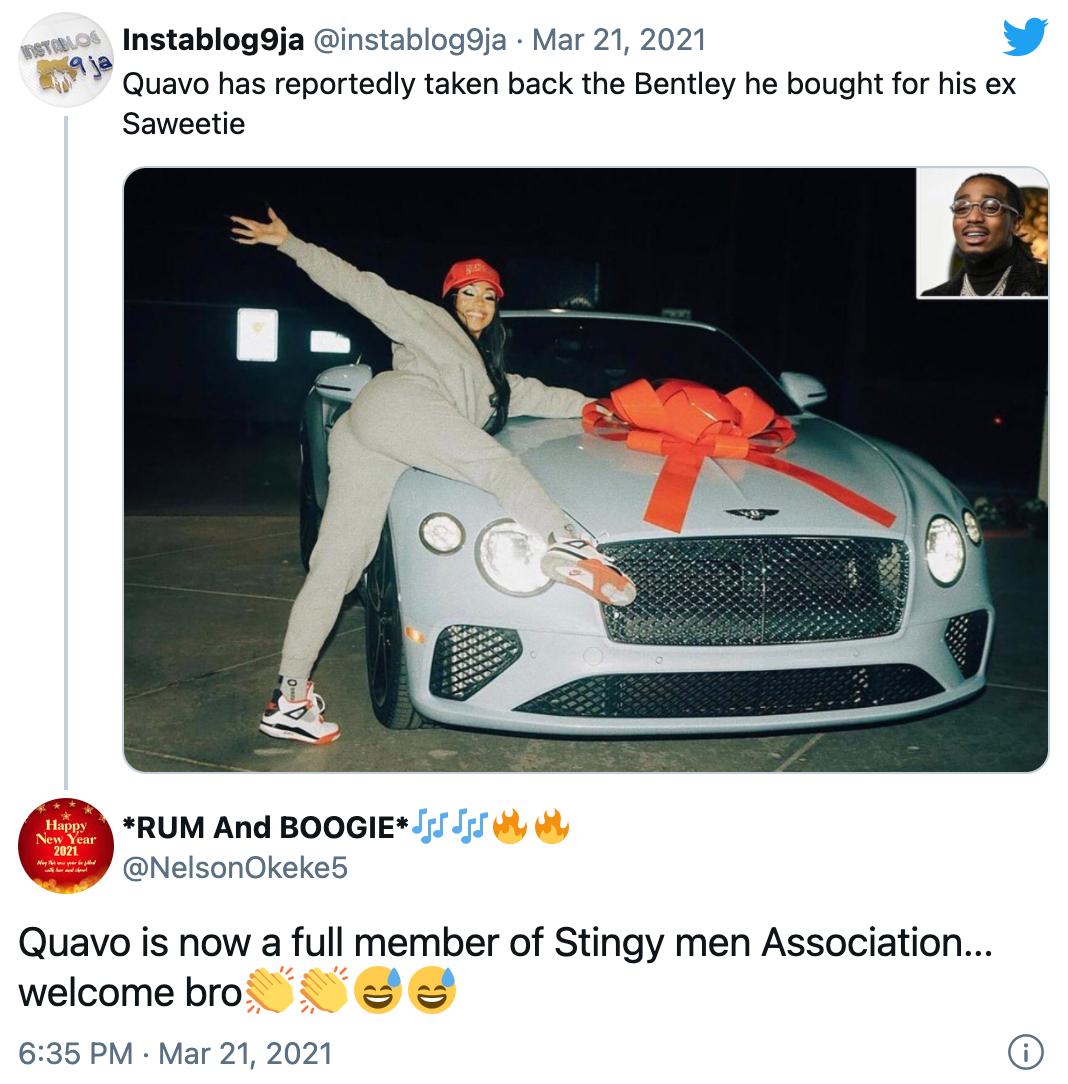Open the info icon beside timestamp

coord(1026,1052)
